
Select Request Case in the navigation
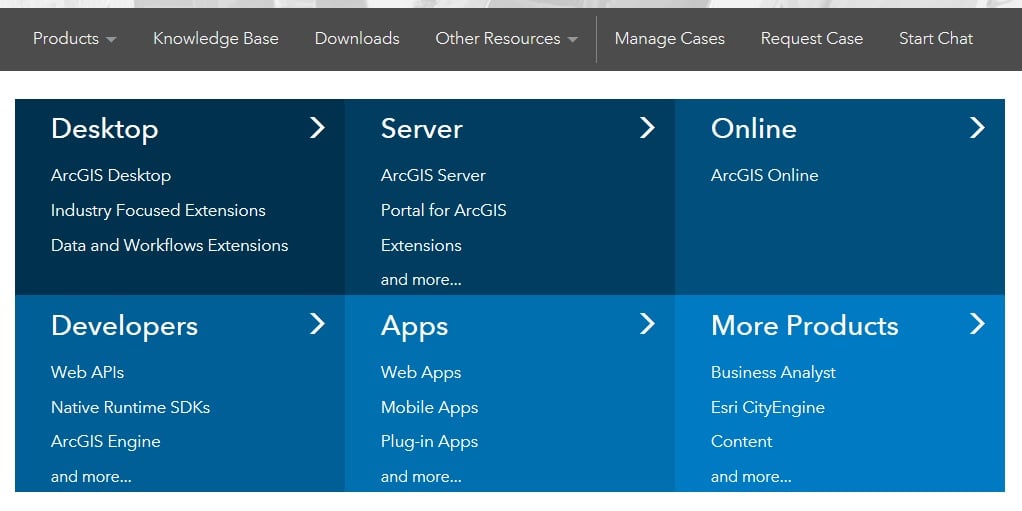pos(811,38)
